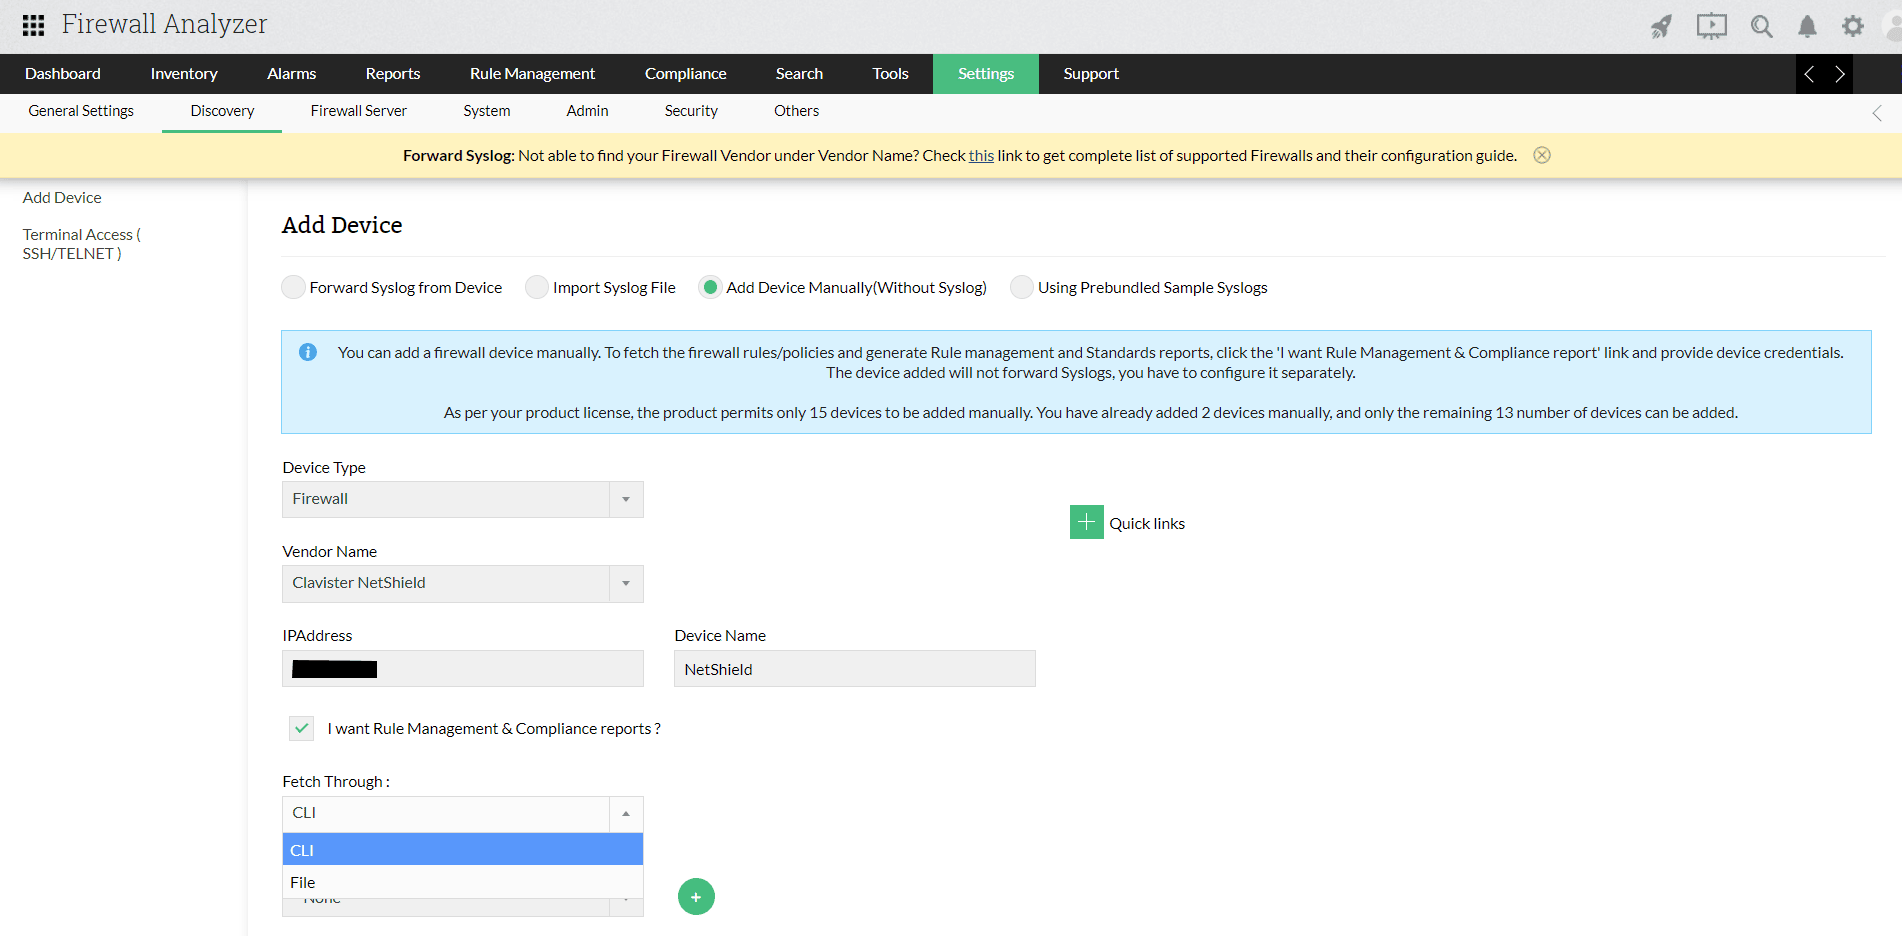Open the user profile avatar
This screenshot has height=936, width=1902.
(1892, 26)
